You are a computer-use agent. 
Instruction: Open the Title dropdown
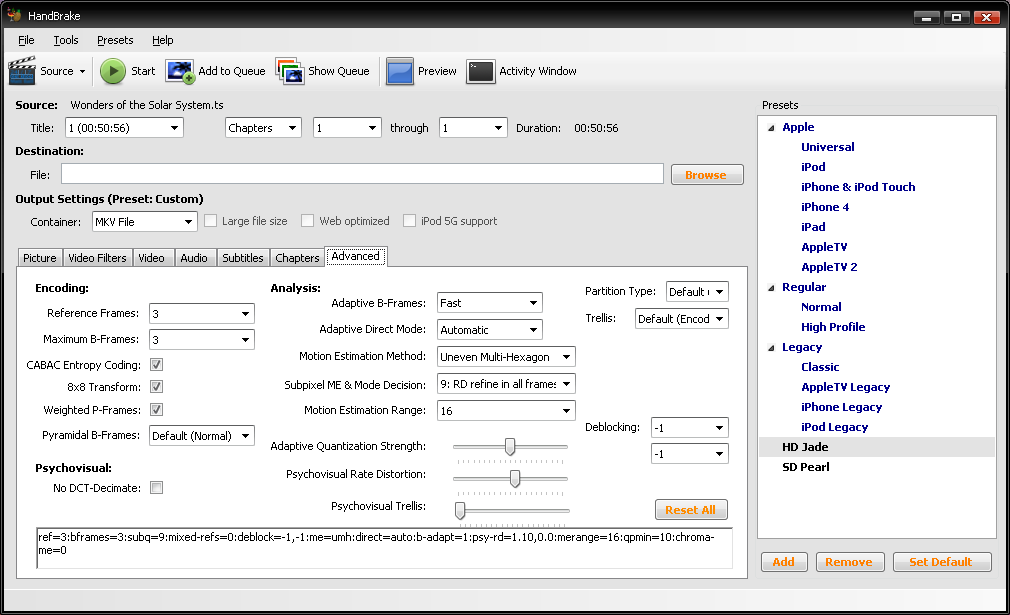(124, 128)
